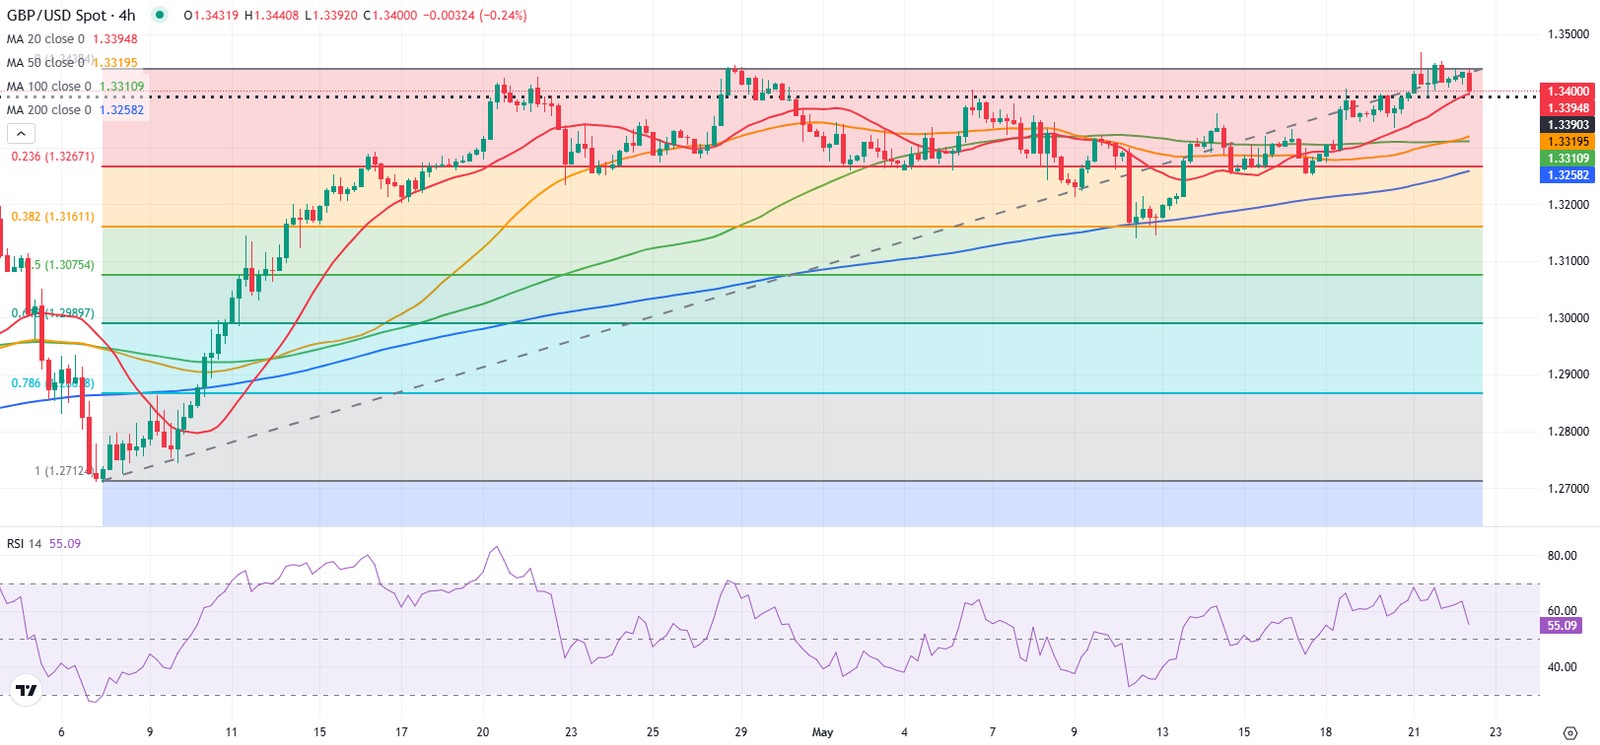Click the black 1.33903 price label

(x=1569, y=125)
